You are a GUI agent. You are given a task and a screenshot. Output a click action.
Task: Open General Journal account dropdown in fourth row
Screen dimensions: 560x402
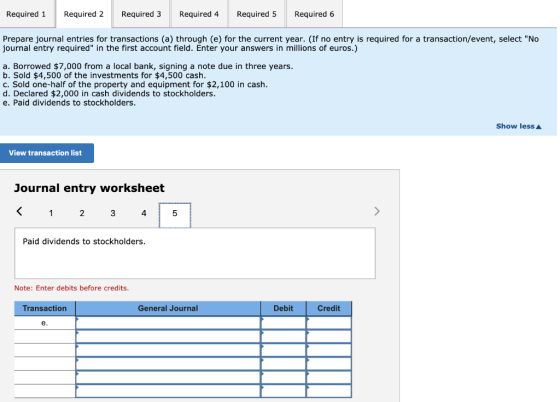coord(168,364)
